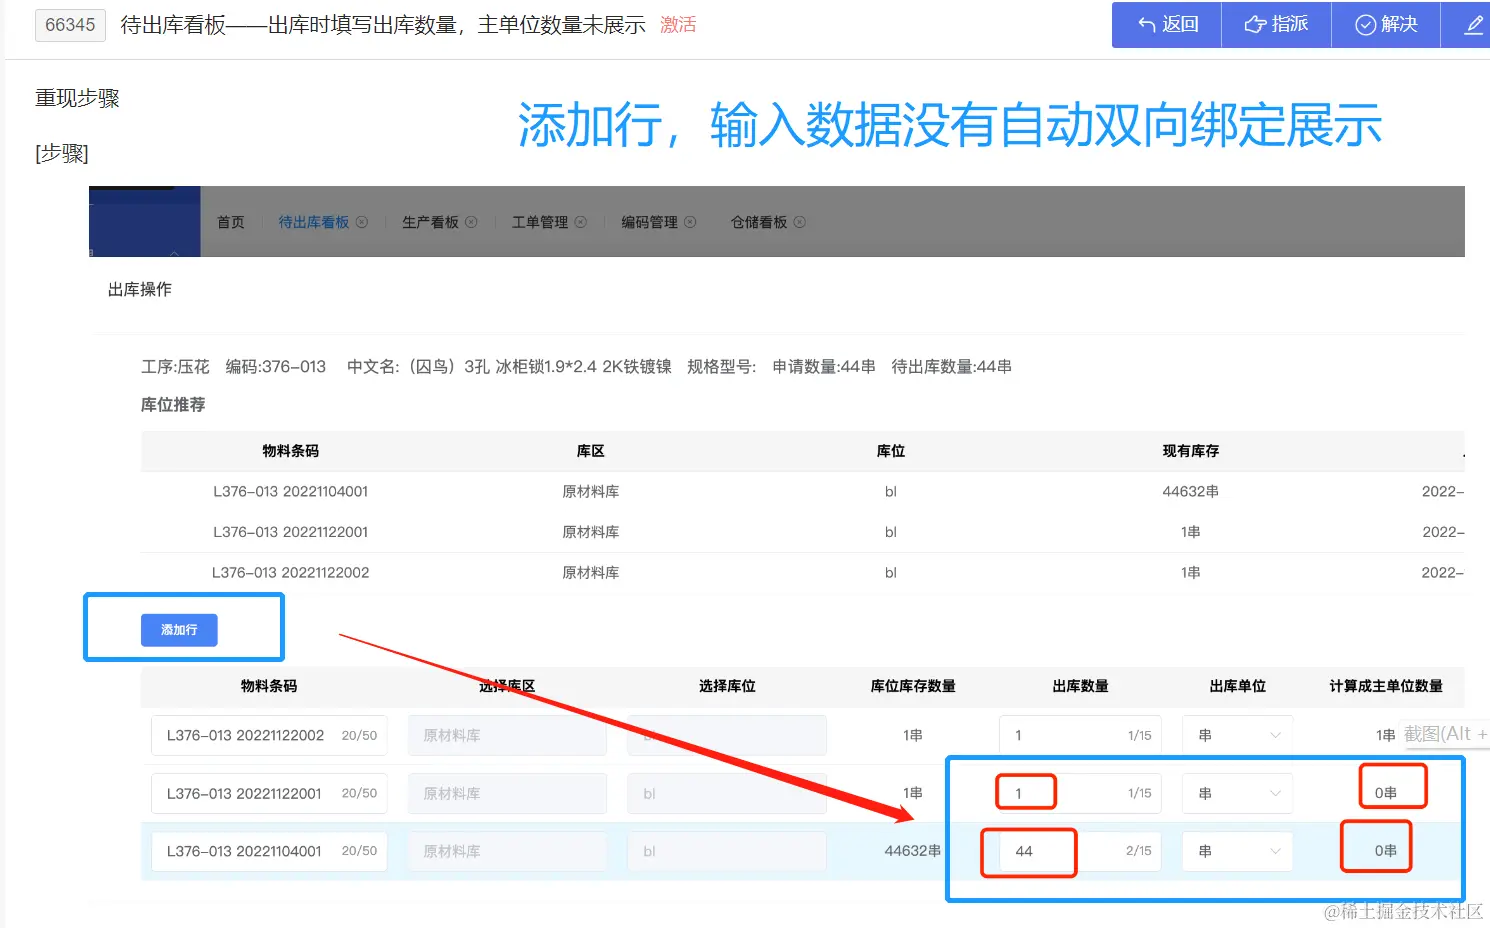Click the 重现步骤 heading
The width and height of the screenshot is (1490, 928).
[77, 98]
